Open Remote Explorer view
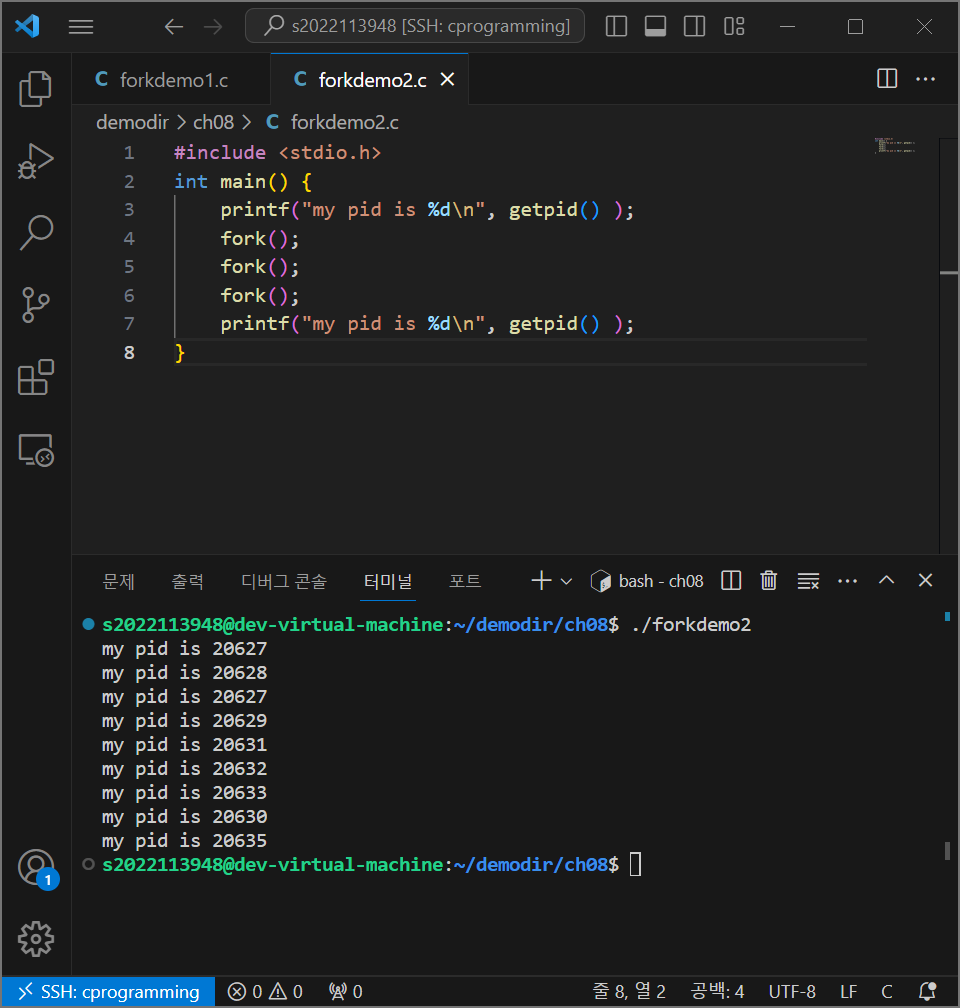 [x=35, y=450]
